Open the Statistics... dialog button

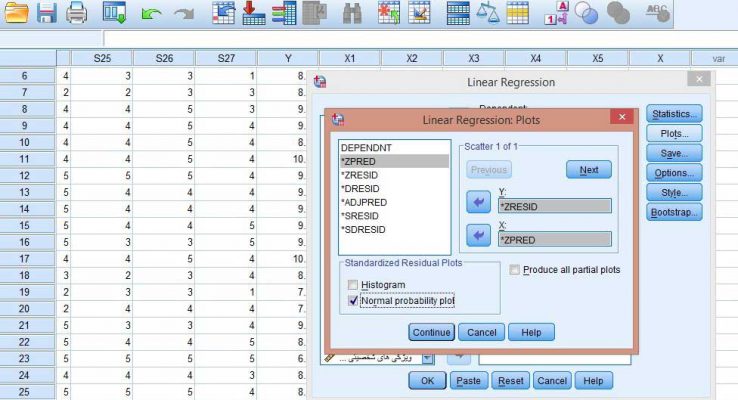pos(674,114)
